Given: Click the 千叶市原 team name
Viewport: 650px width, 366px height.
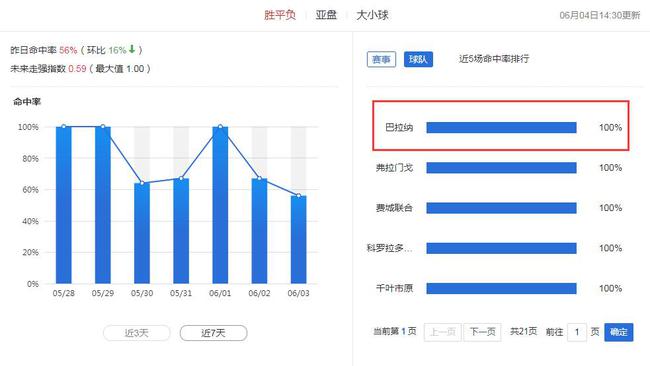Looking at the screenshot, I should point(394,288).
